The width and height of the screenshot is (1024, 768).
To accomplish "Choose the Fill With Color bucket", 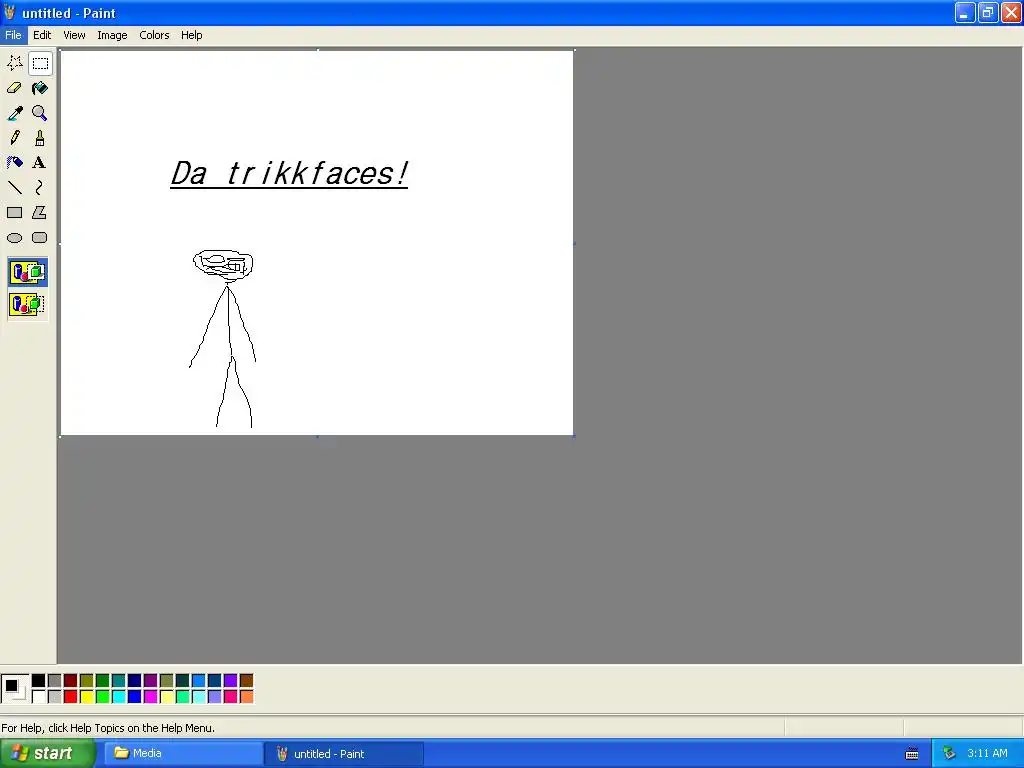I will (x=40, y=88).
